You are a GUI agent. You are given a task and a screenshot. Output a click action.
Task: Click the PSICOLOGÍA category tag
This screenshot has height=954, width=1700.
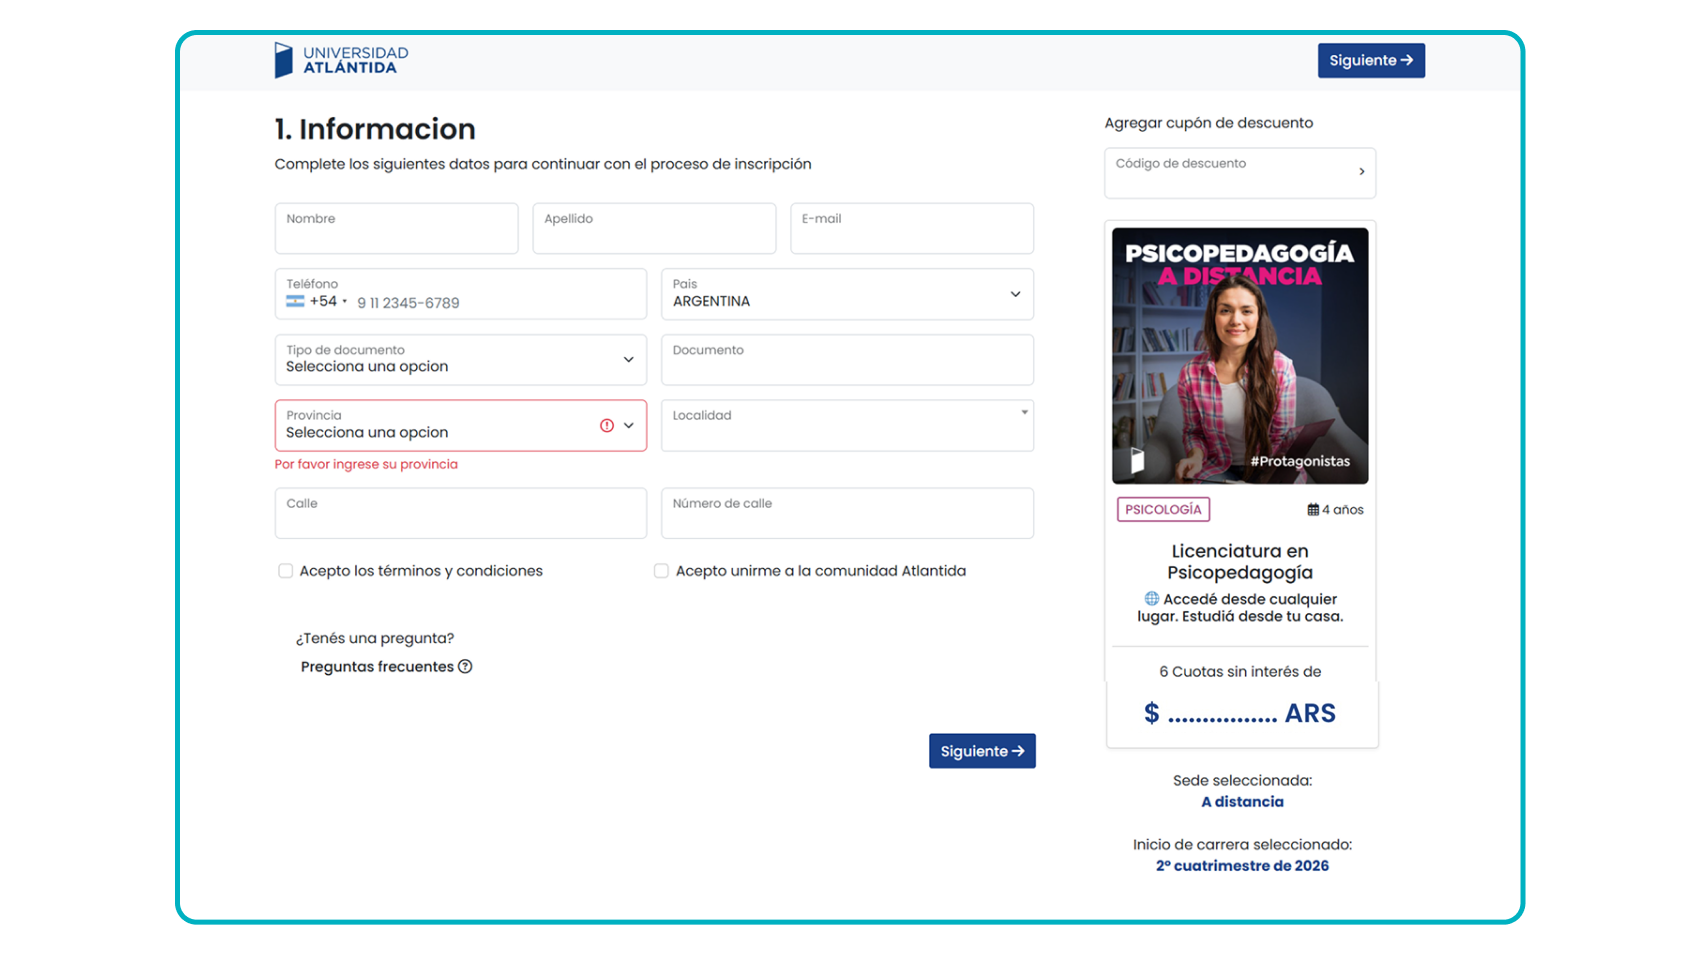tap(1163, 510)
